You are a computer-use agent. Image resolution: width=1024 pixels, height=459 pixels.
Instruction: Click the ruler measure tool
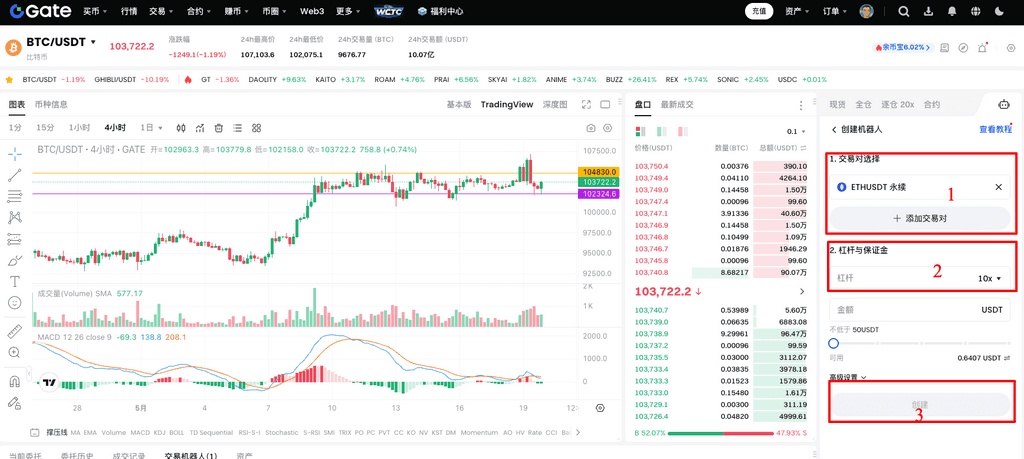click(15, 331)
